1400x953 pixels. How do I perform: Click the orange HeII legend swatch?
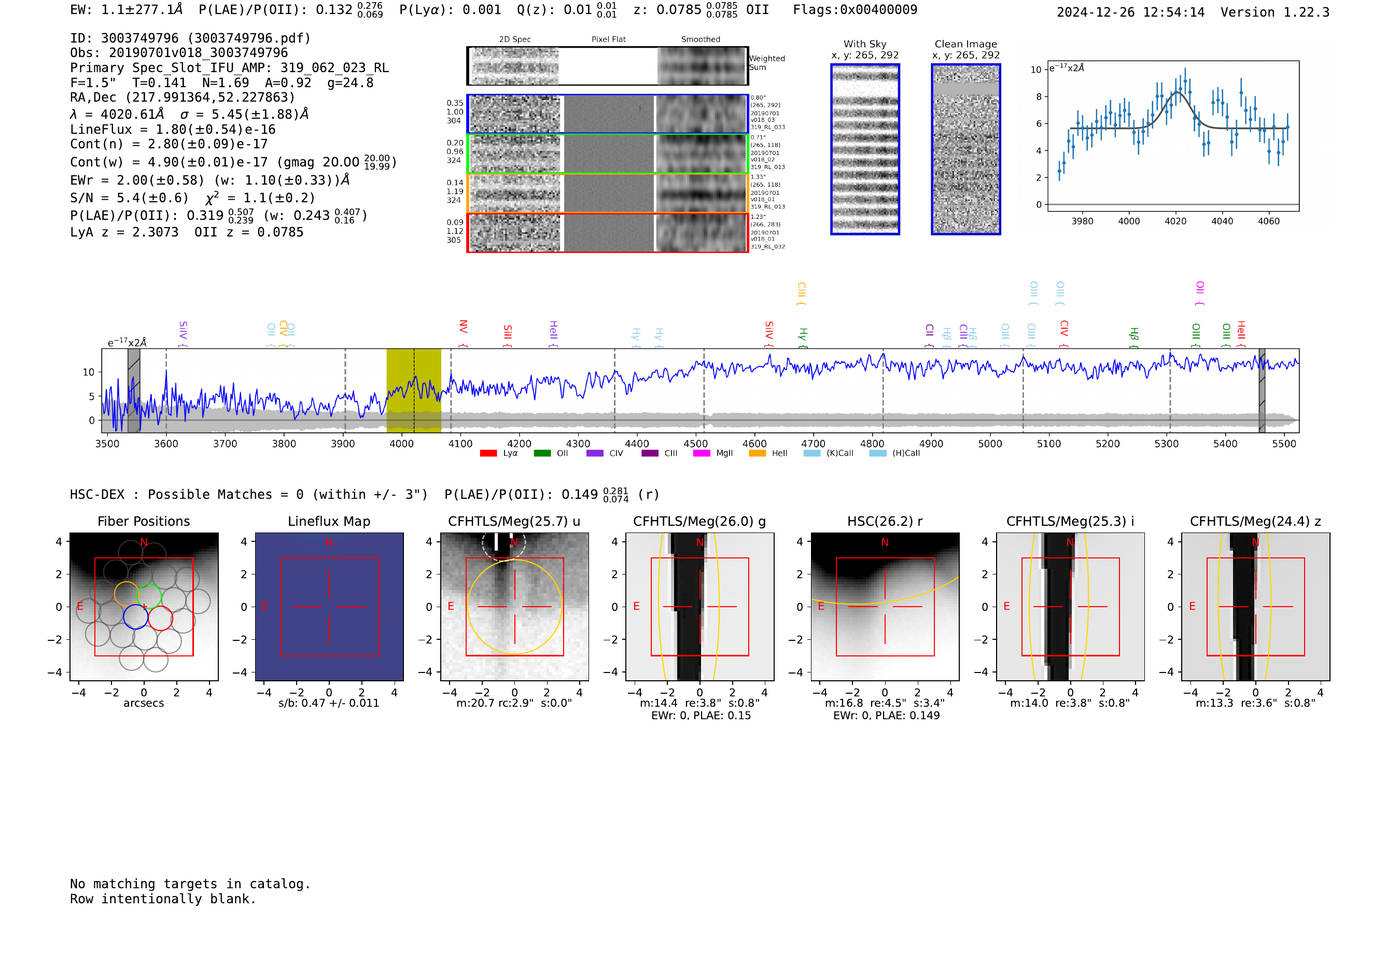click(x=757, y=453)
